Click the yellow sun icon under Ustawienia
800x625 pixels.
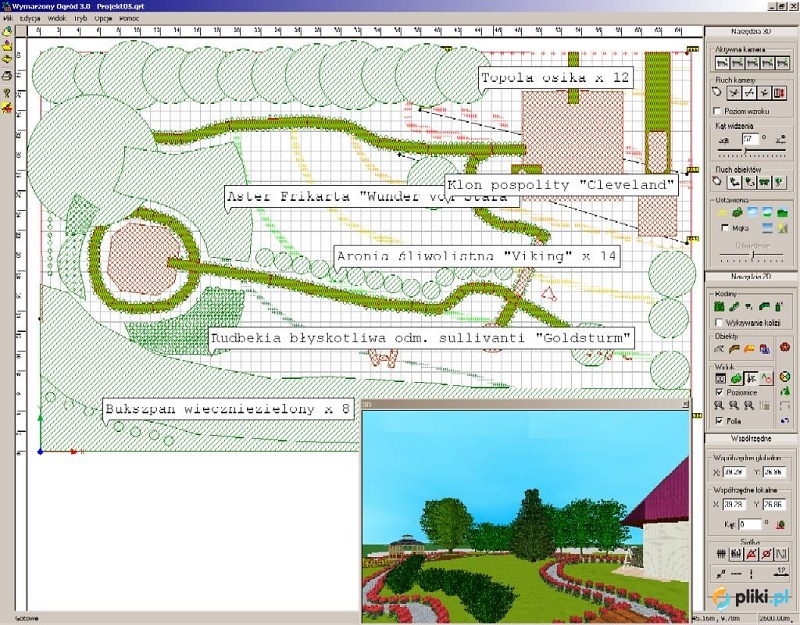(722, 213)
